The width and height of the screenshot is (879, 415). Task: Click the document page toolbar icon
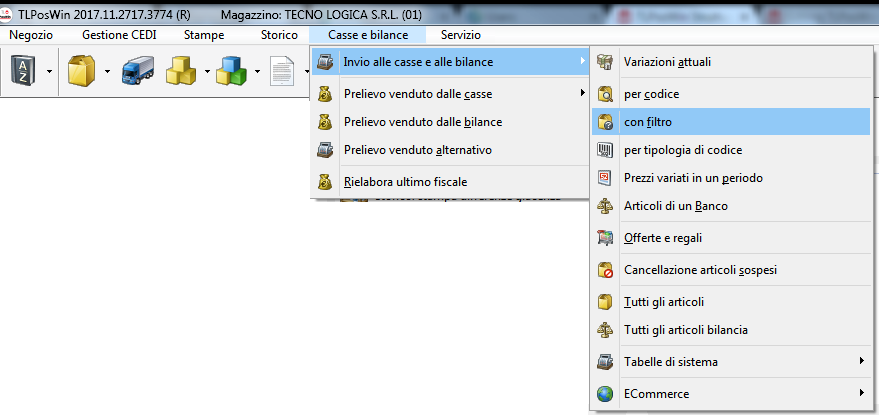(281, 71)
